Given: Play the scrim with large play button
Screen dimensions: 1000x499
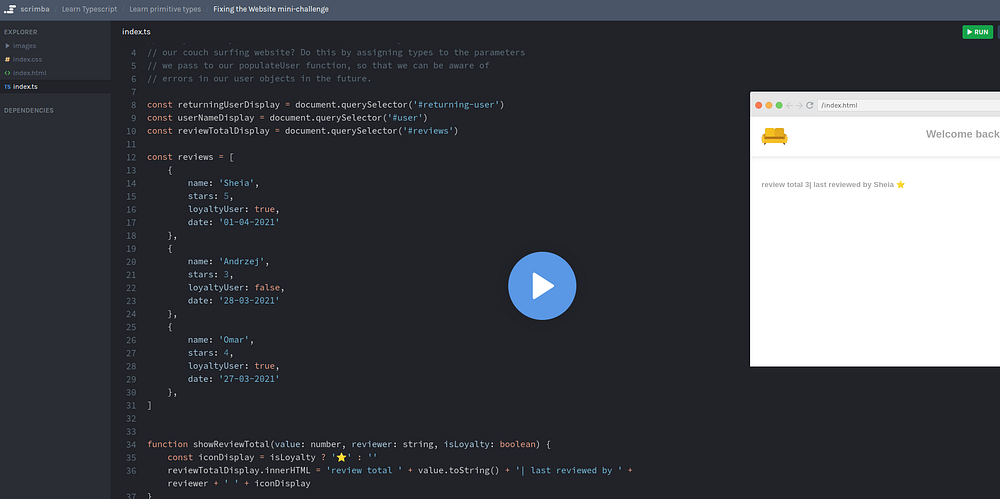Looking at the screenshot, I should (542, 286).
